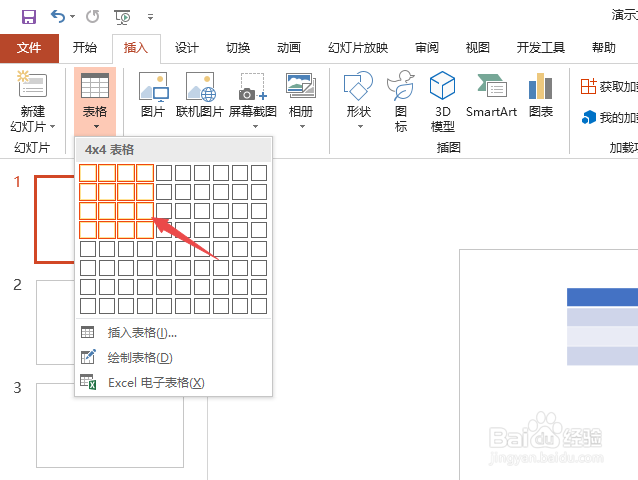Open the 视图 (View) tab
Image resolution: width=638 pixels, height=480 pixels.
pyautogui.click(x=478, y=48)
